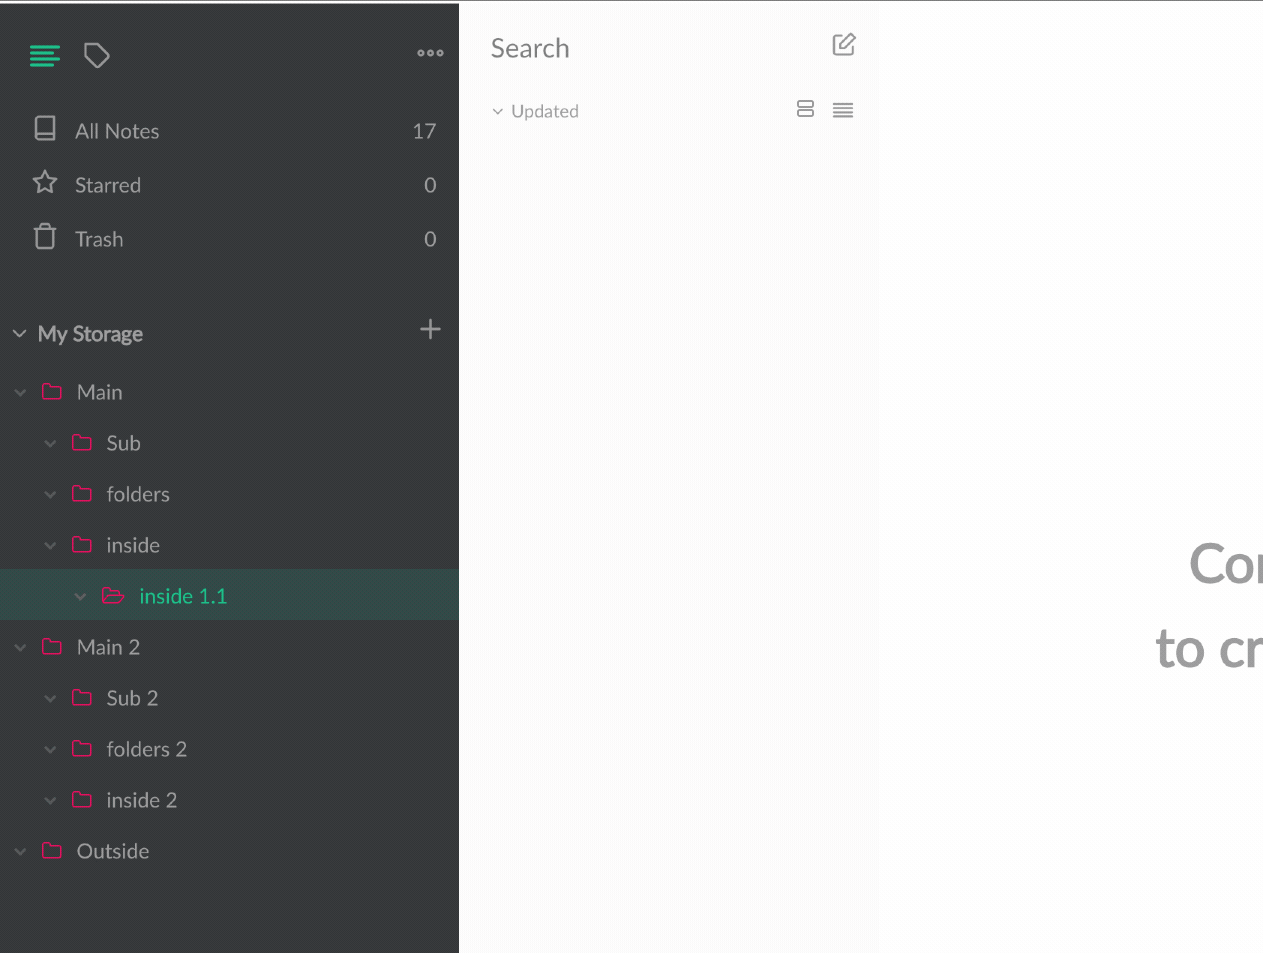The image size is (1263, 953).
Task: Open the Updated sort dropdown
Action: [x=535, y=111]
